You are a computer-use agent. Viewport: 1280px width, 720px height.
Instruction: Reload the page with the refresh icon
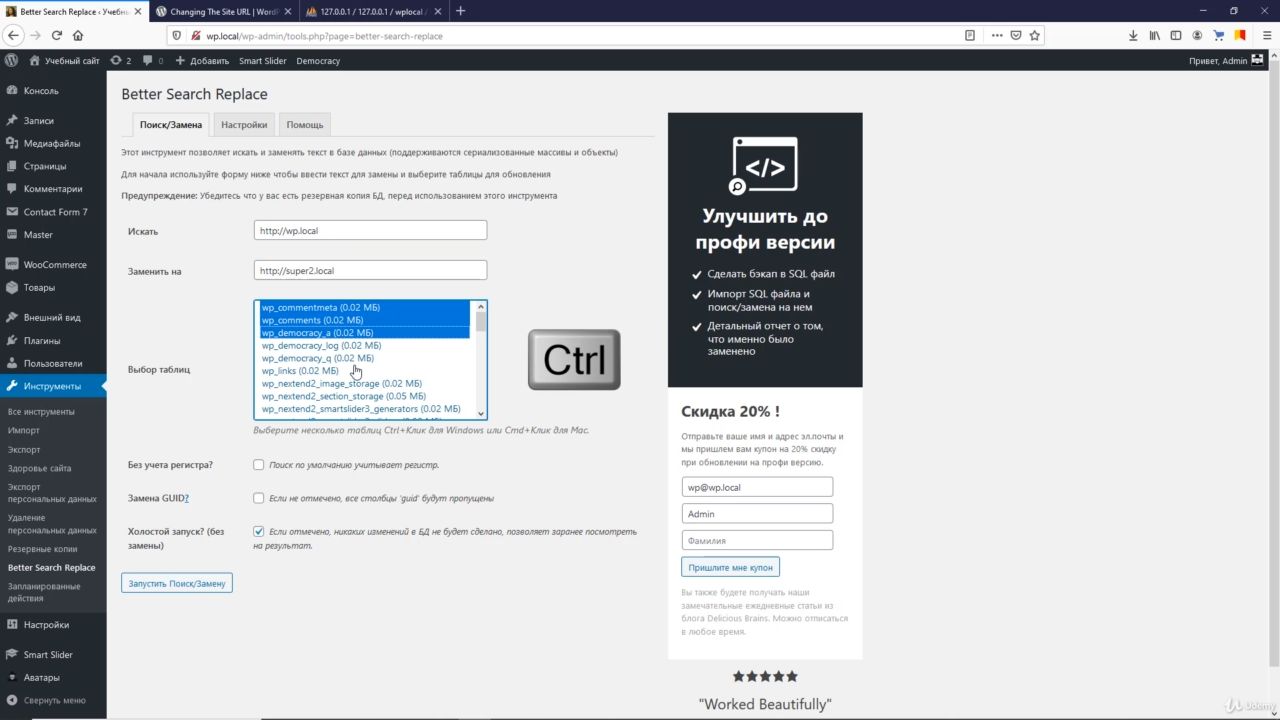57,35
